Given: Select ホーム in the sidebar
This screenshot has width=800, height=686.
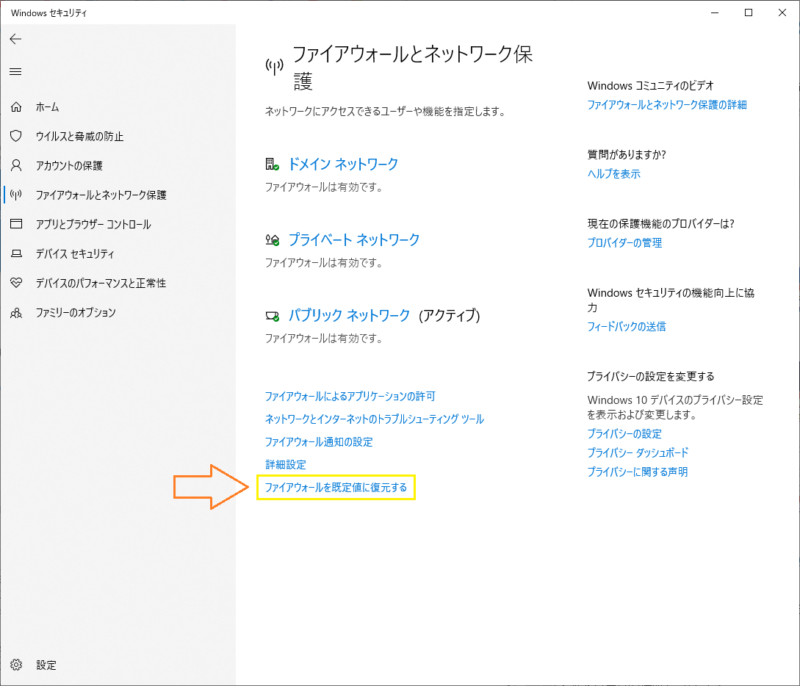Looking at the screenshot, I should [47, 107].
